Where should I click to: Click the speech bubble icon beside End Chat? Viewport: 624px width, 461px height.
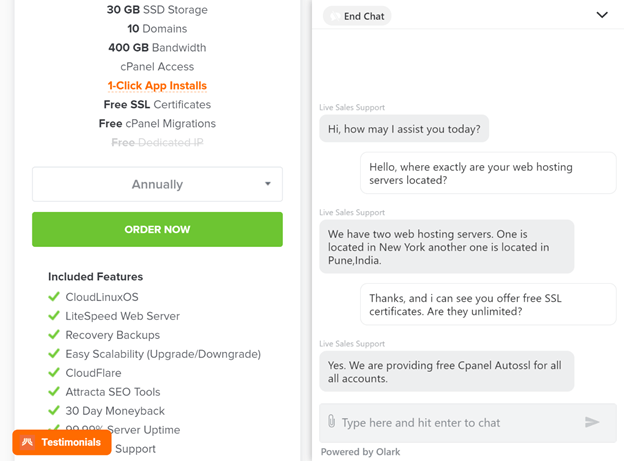click(x=335, y=16)
